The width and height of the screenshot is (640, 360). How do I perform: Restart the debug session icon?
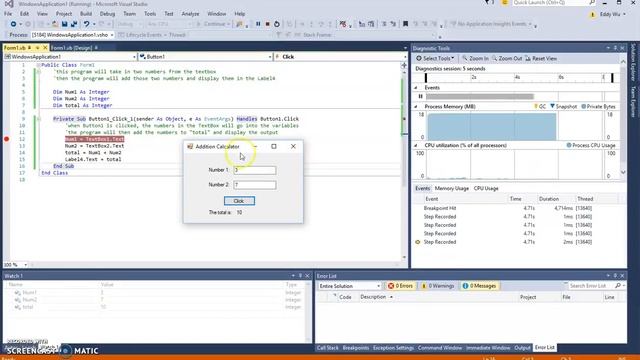point(277,24)
